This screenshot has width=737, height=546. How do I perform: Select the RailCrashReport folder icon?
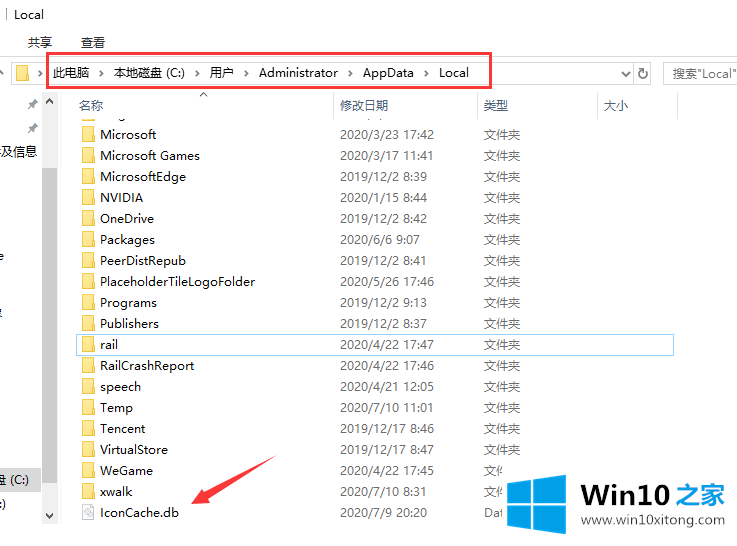pos(88,366)
